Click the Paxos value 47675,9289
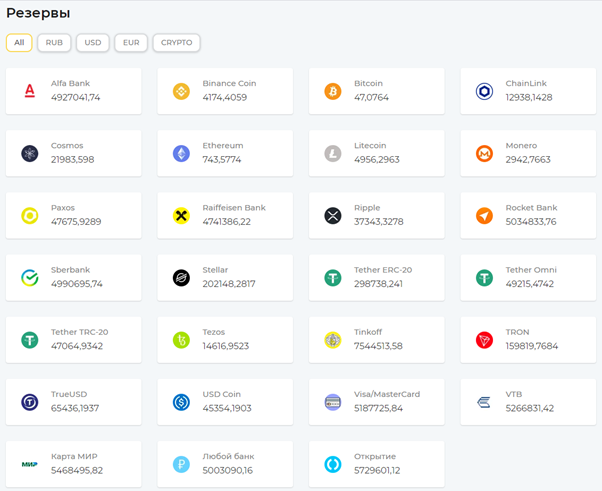Image resolution: width=602 pixels, height=491 pixels. point(76,222)
